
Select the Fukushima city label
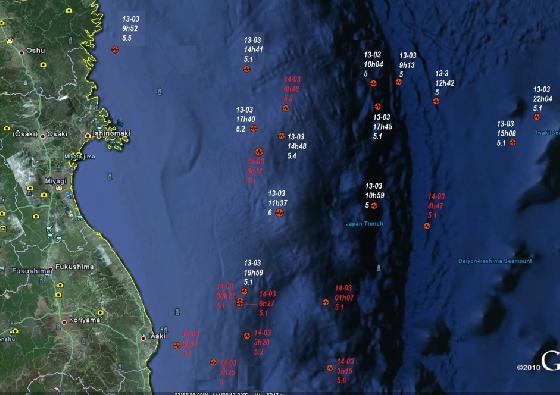[75, 267]
